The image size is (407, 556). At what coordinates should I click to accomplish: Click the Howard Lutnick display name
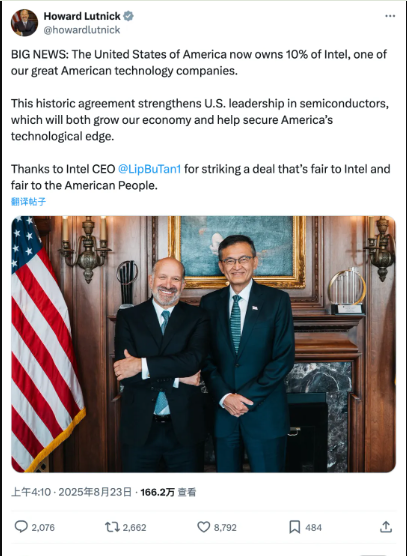coord(82,16)
